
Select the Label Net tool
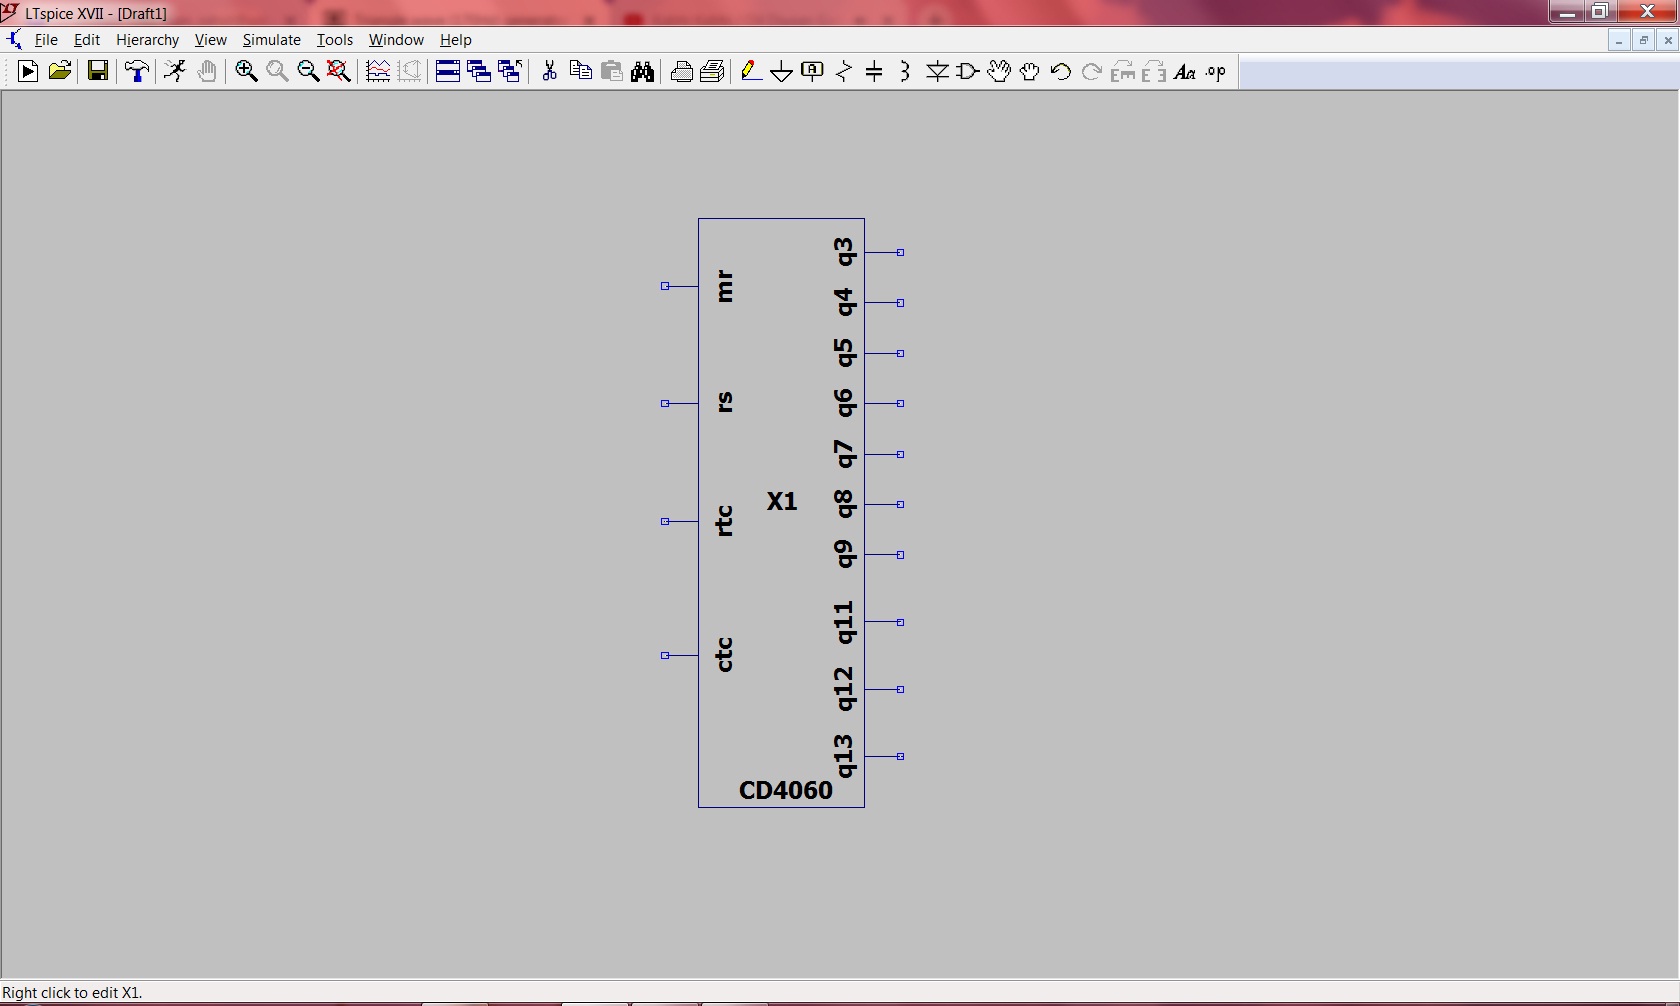tap(813, 71)
